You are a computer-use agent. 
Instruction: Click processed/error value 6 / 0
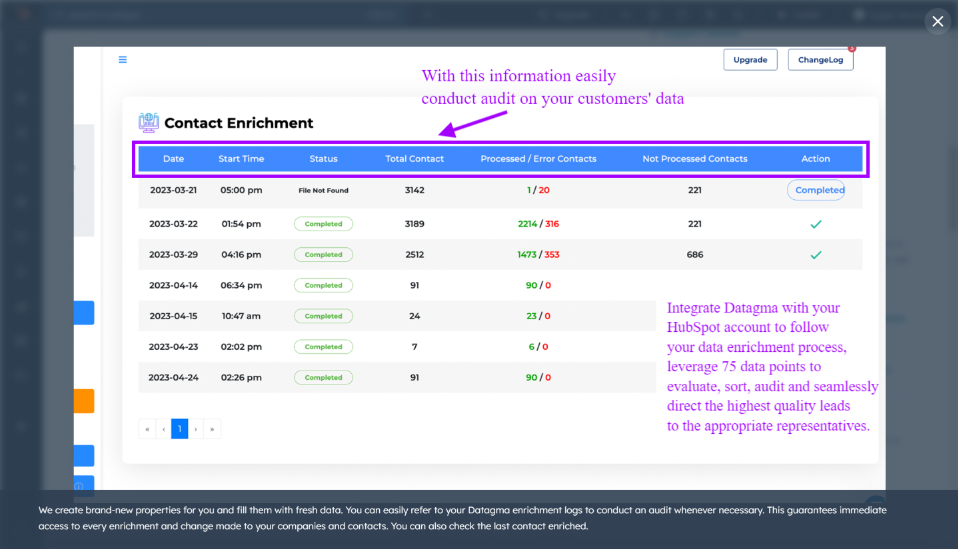538,347
